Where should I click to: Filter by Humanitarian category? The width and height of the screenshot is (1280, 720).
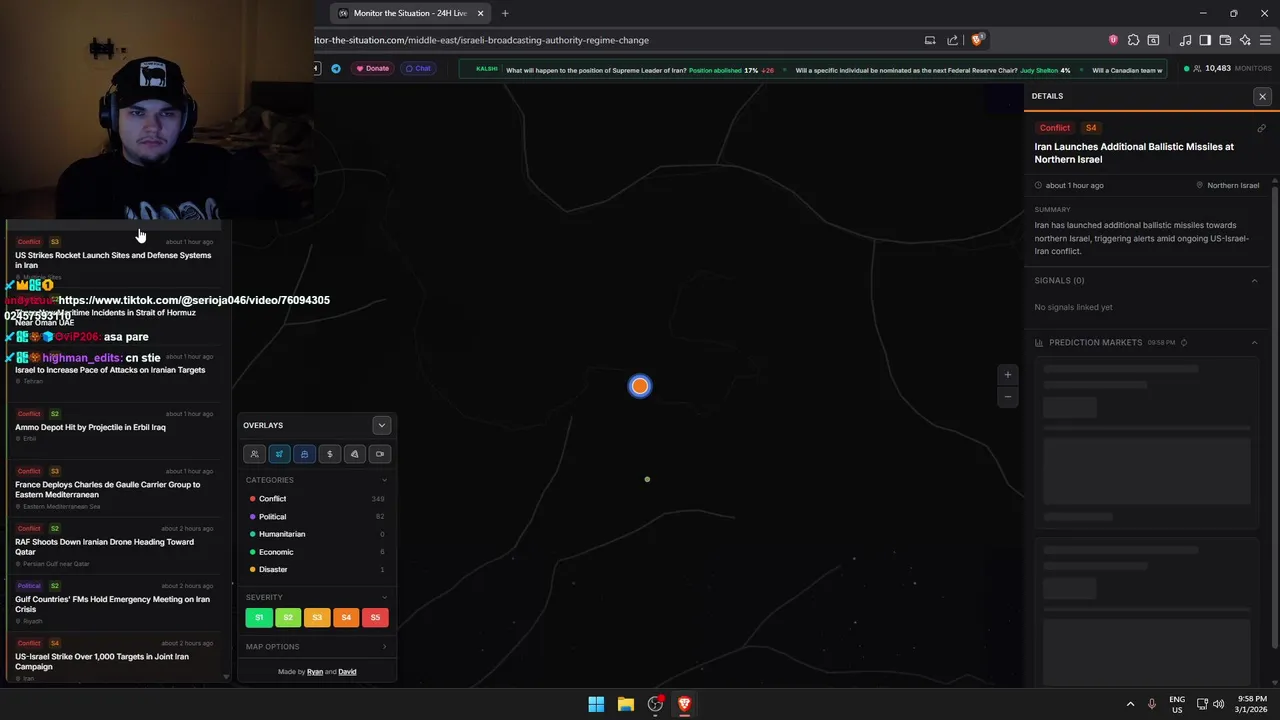pyautogui.click(x=316, y=534)
